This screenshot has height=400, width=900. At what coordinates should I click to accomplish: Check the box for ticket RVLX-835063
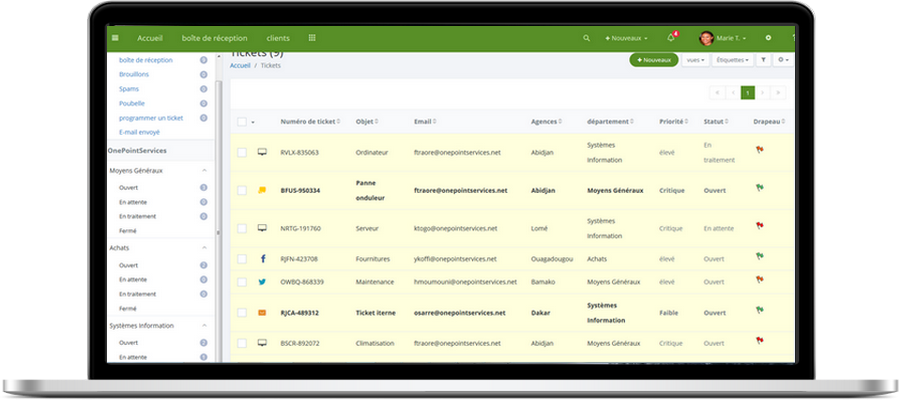point(242,152)
